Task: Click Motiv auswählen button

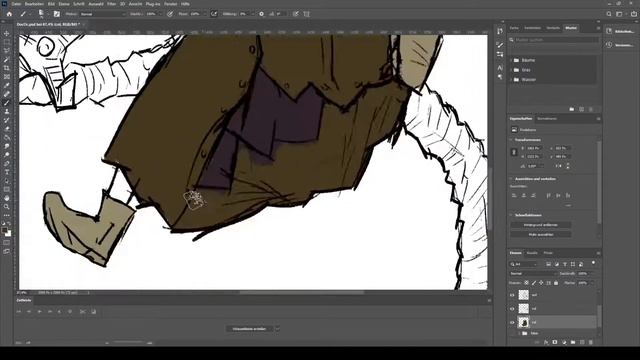Action: 540,235
